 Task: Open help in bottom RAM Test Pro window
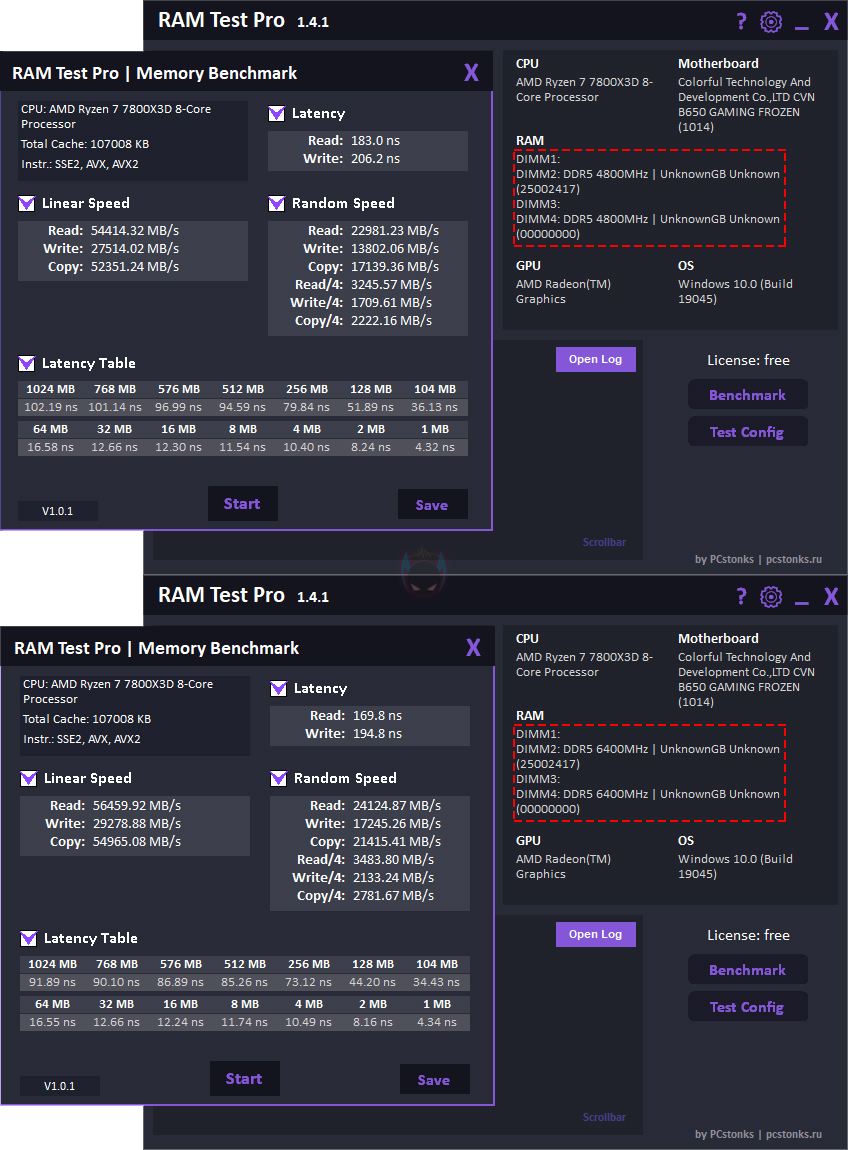[x=742, y=596]
